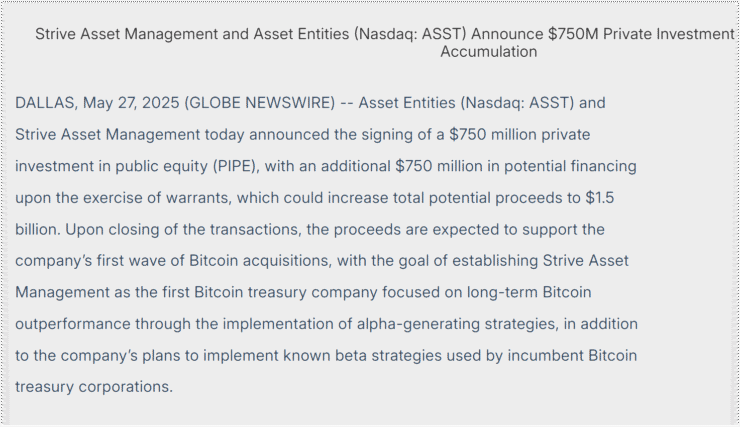Click "treasury corporations." on the last line
This screenshot has width=740, height=427.
click(94, 387)
